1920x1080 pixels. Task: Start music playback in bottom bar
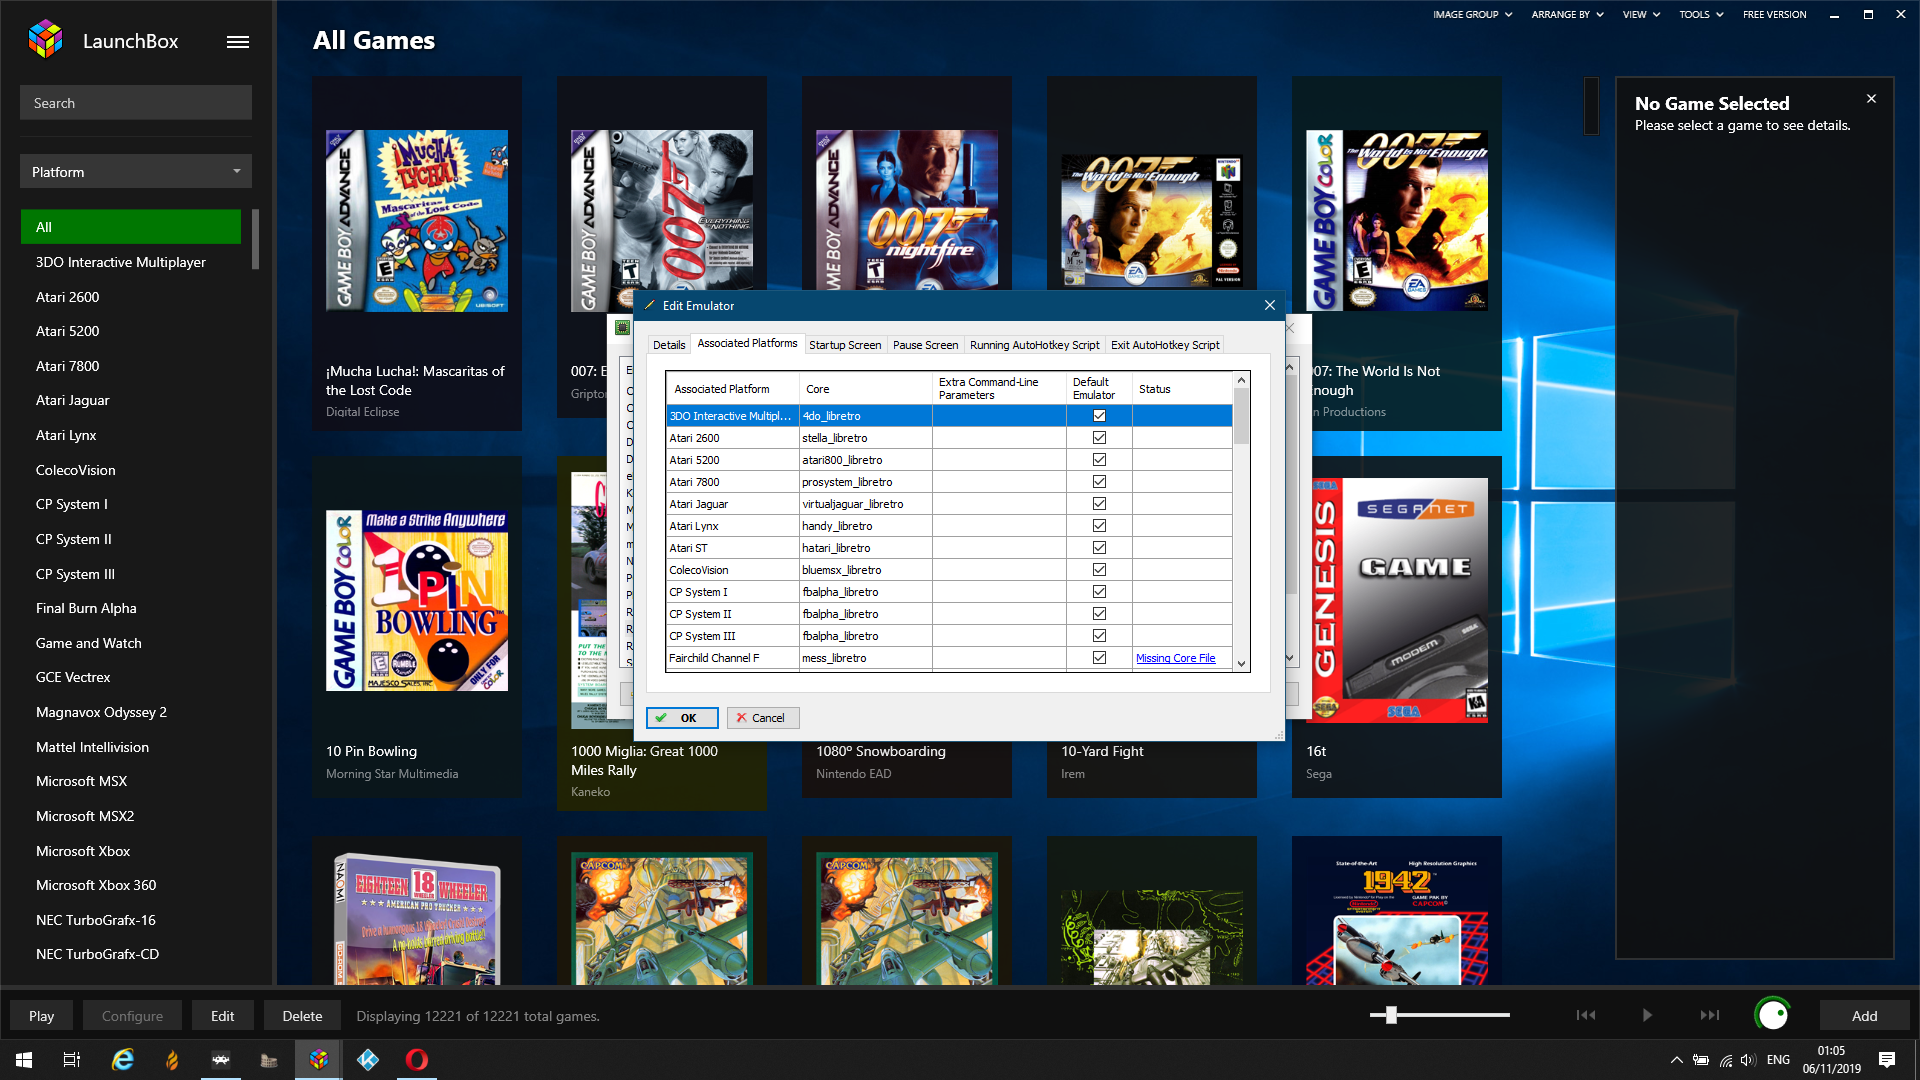click(x=1647, y=1015)
